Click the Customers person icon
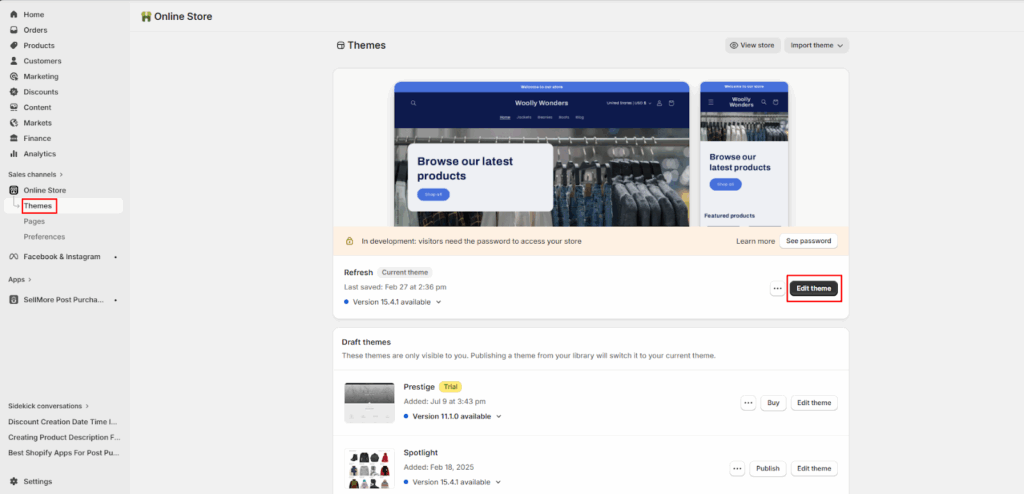Viewport: 1024px width, 494px height. (x=14, y=61)
